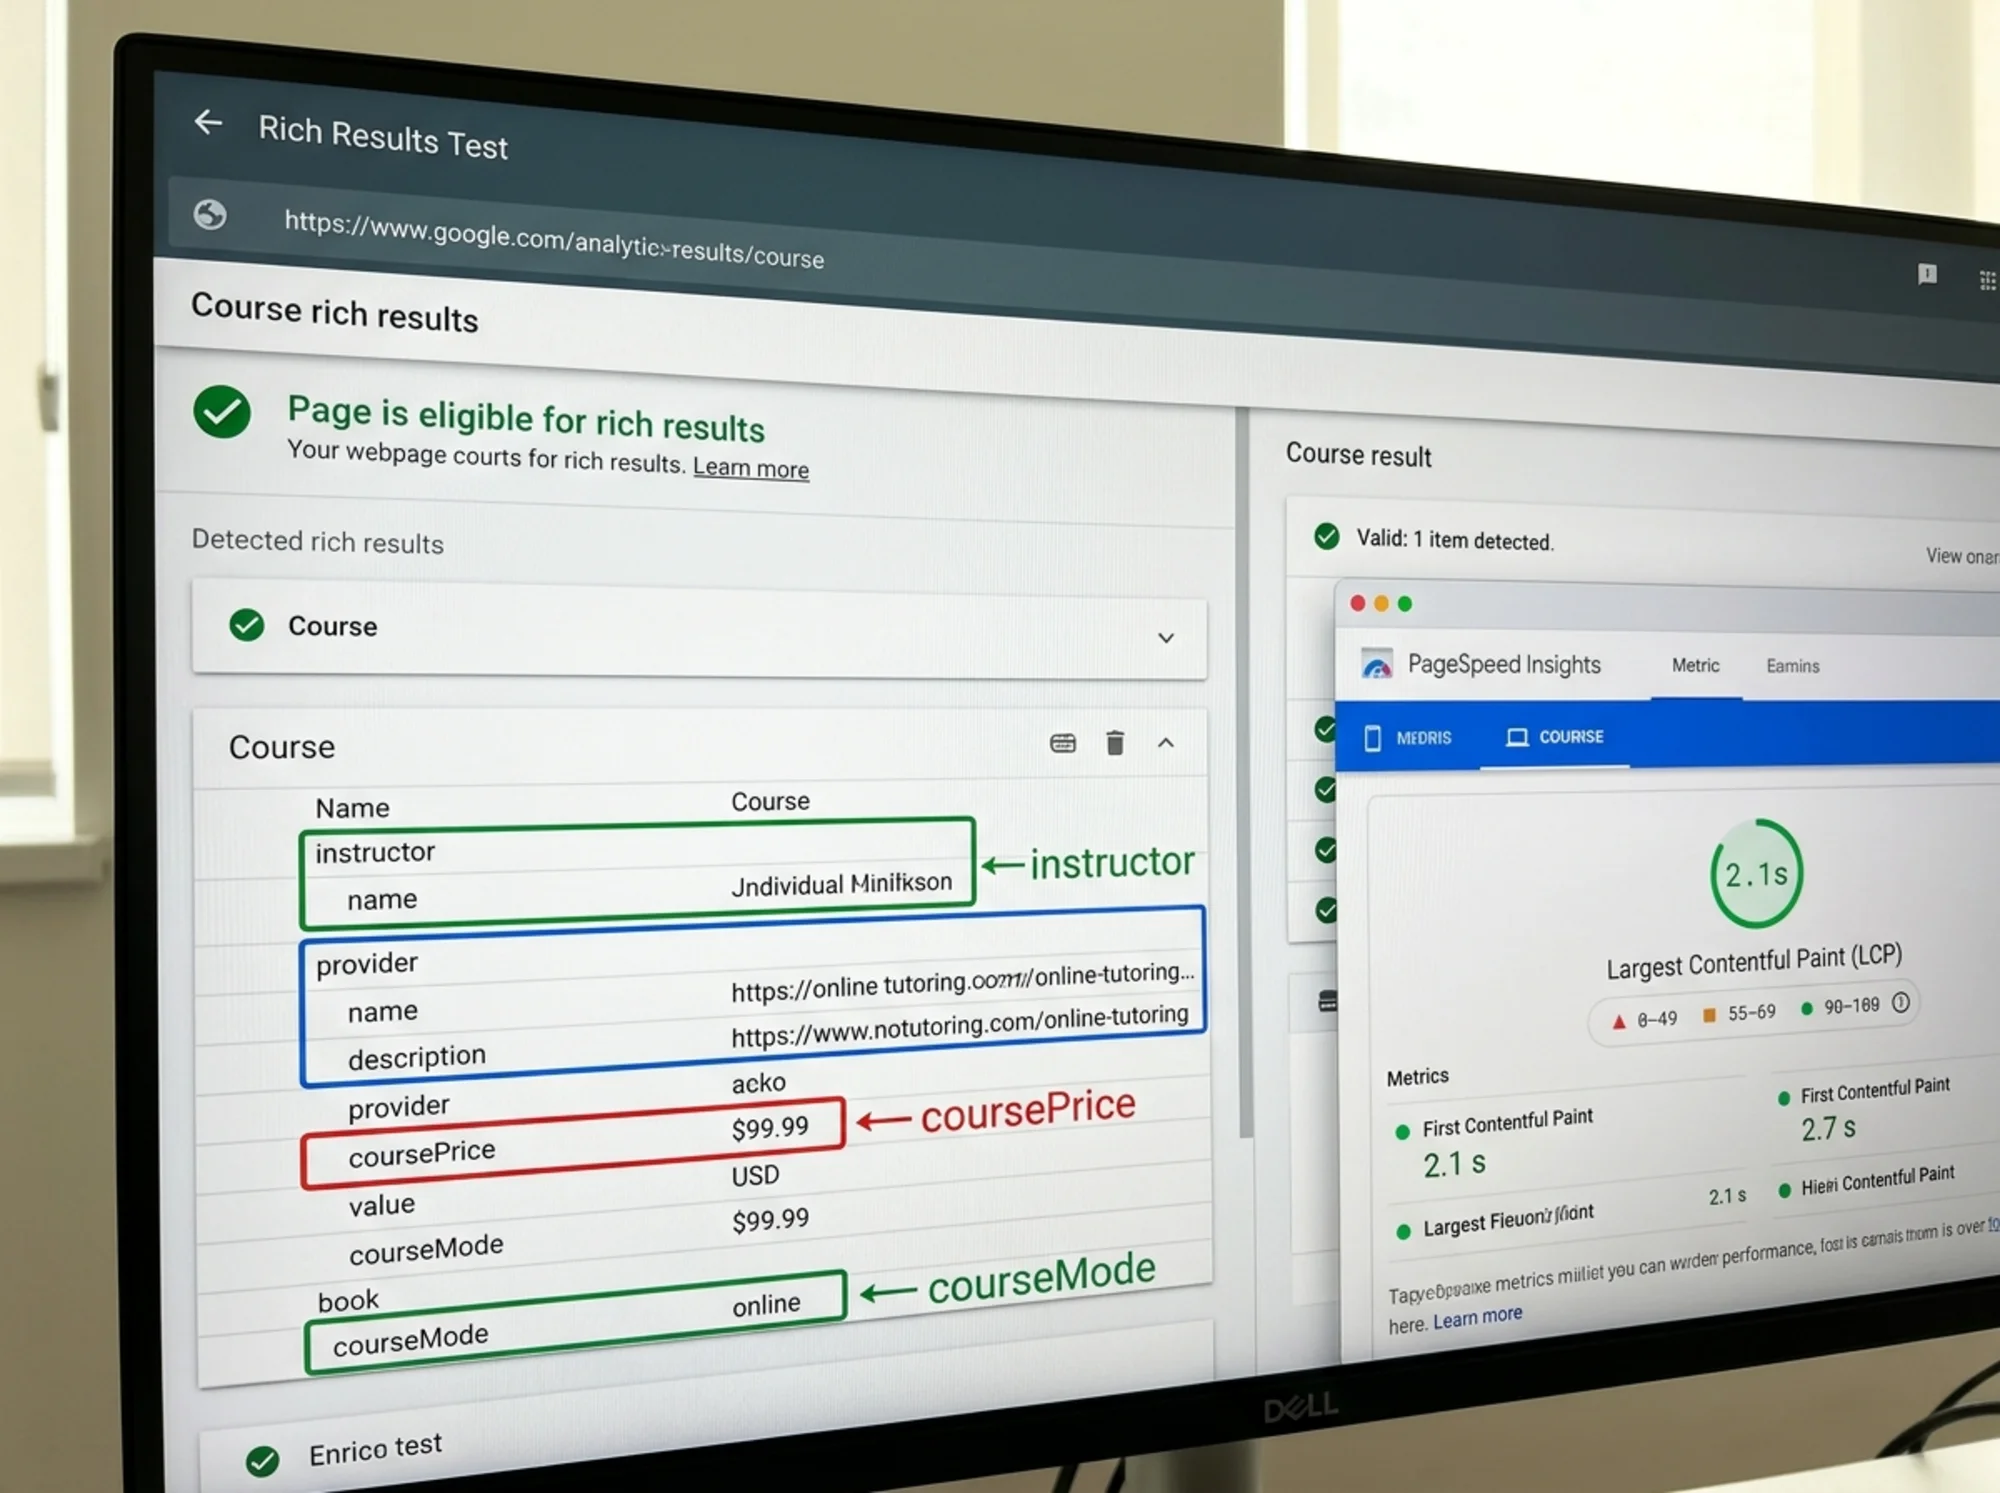
Task: Click the Course result panel heading
Action: click(x=1358, y=454)
